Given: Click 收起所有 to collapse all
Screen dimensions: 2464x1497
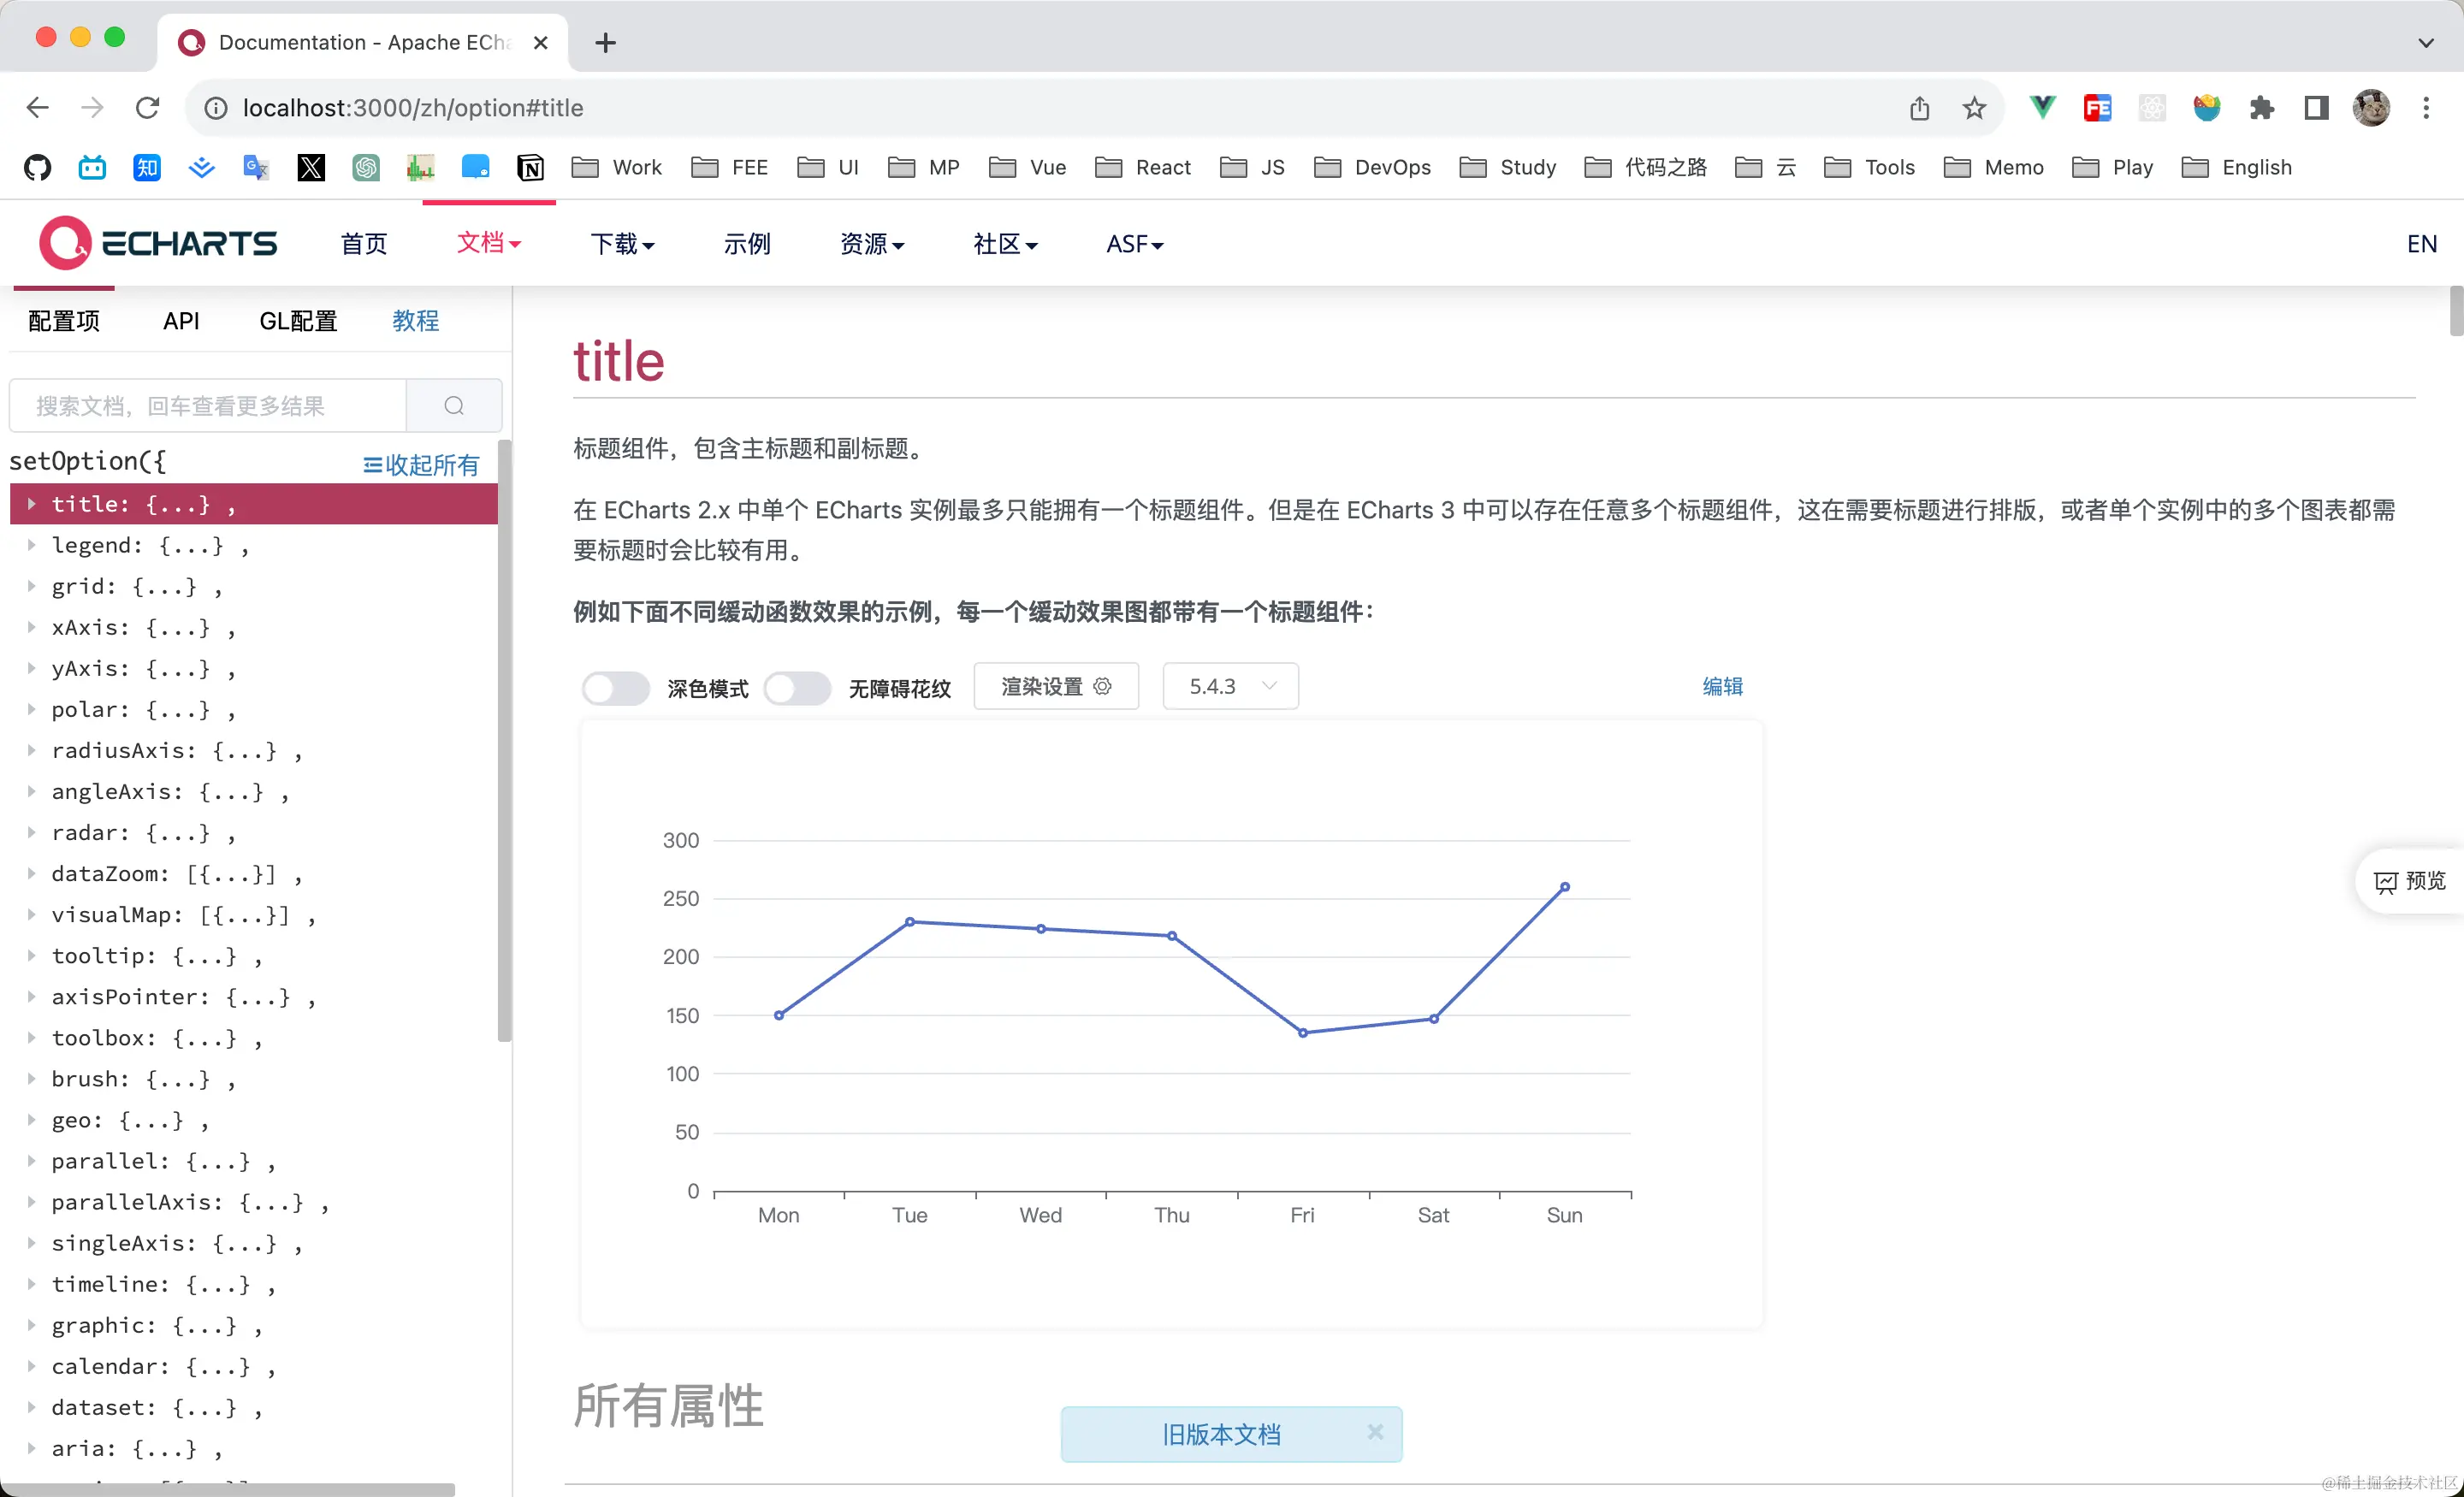Looking at the screenshot, I should 421,465.
